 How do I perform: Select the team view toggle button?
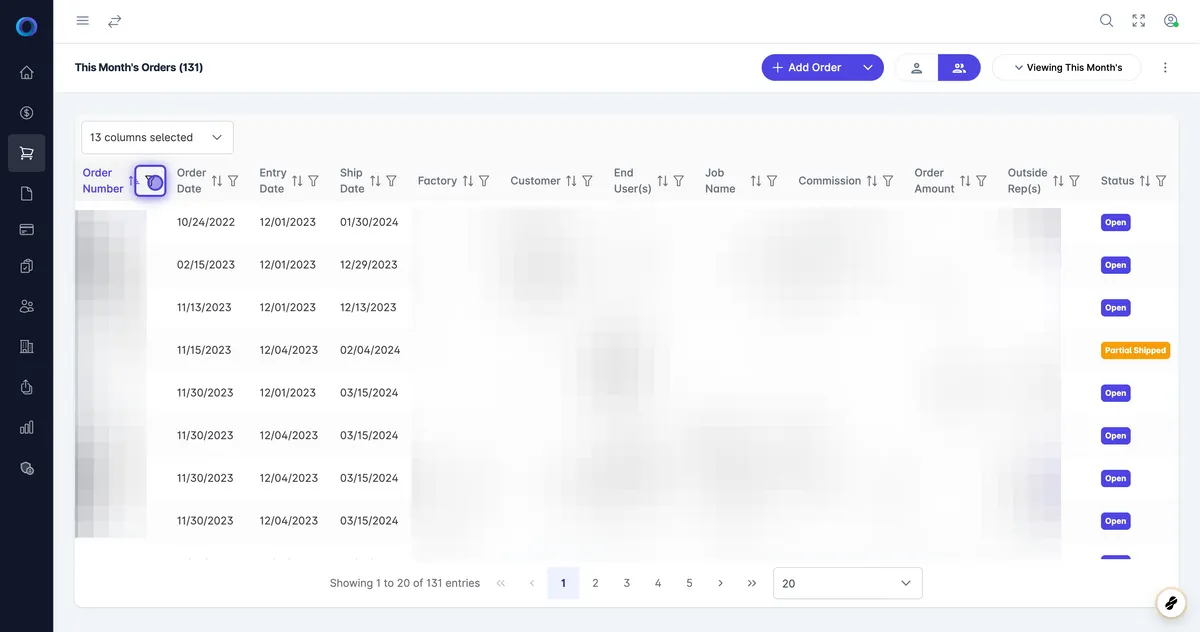click(x=959, y=67)
